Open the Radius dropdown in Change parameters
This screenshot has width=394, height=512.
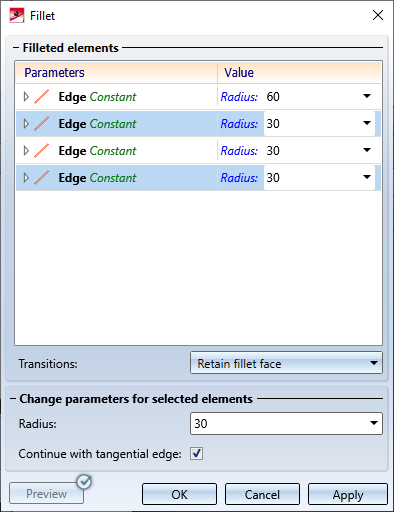[374, 423]
